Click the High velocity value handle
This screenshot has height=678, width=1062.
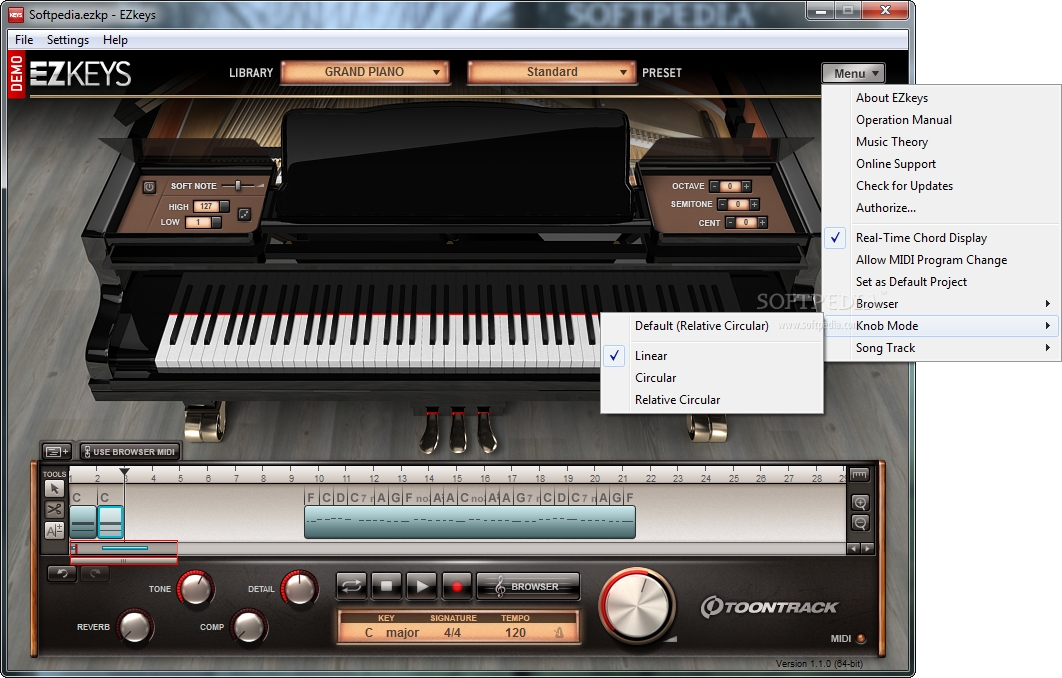pos(224,206)
